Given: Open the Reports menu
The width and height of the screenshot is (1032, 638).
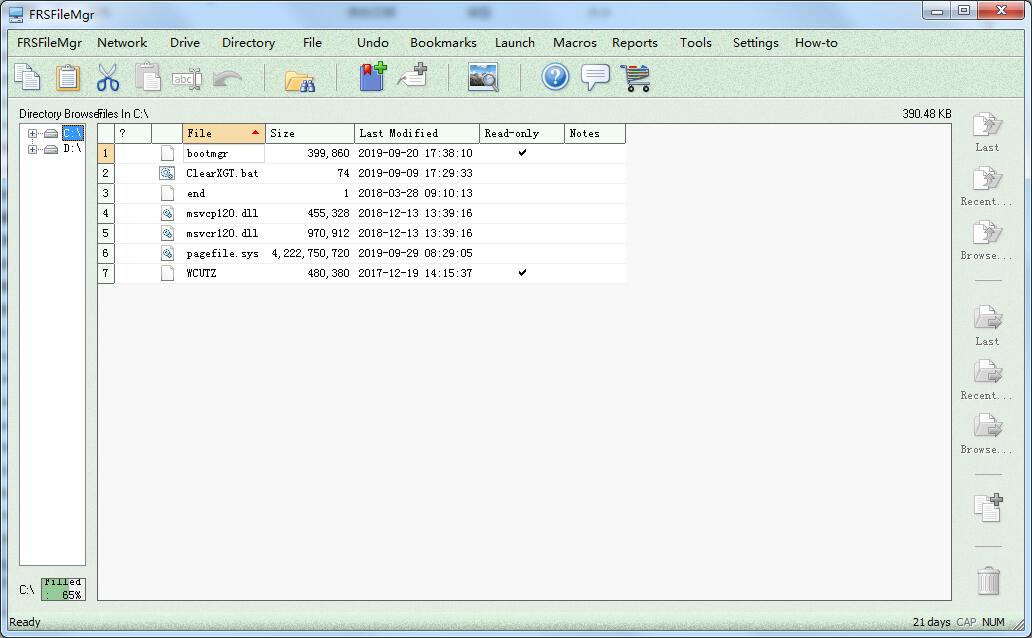Looking at the screenshot, I should (x=634, y=43).
